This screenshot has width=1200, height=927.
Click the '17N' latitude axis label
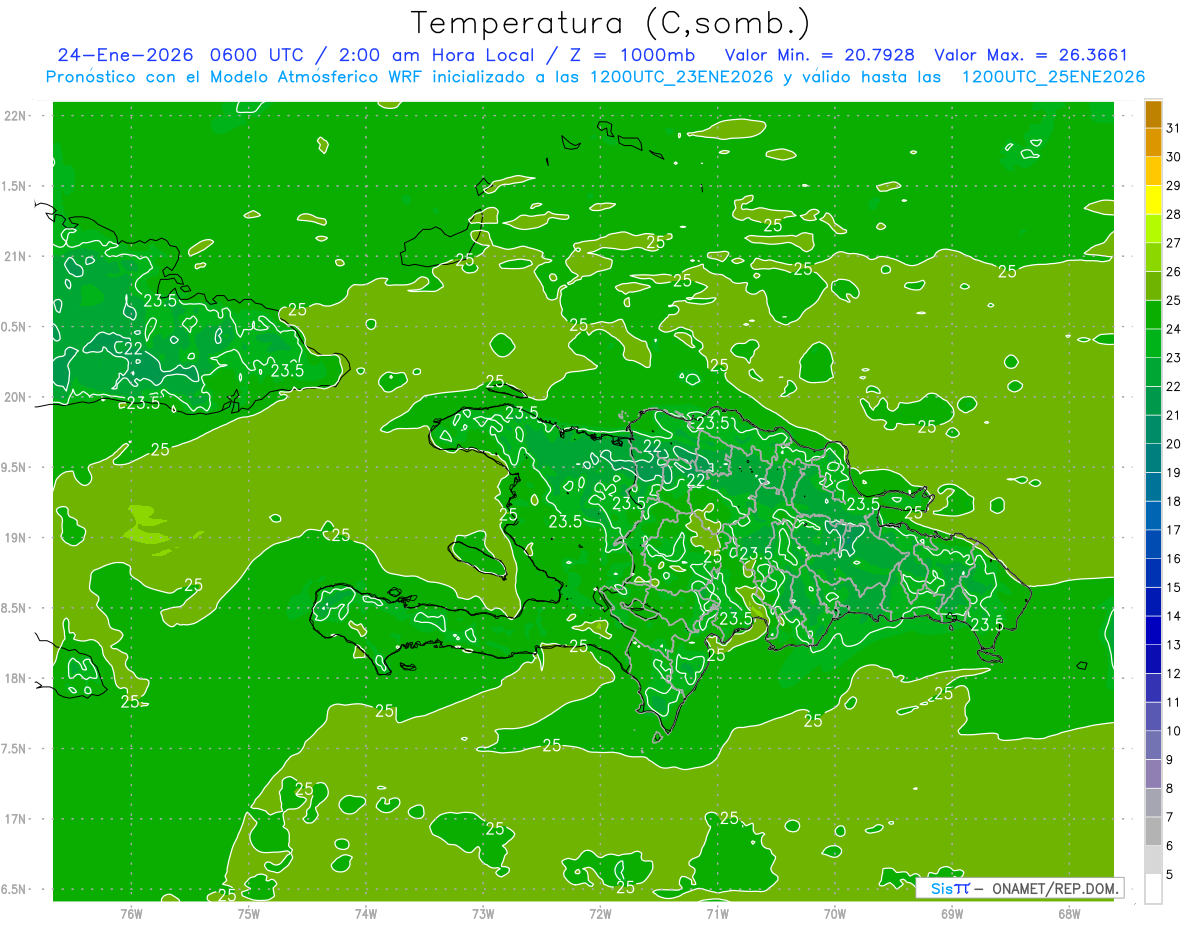[x=17, y=819]
